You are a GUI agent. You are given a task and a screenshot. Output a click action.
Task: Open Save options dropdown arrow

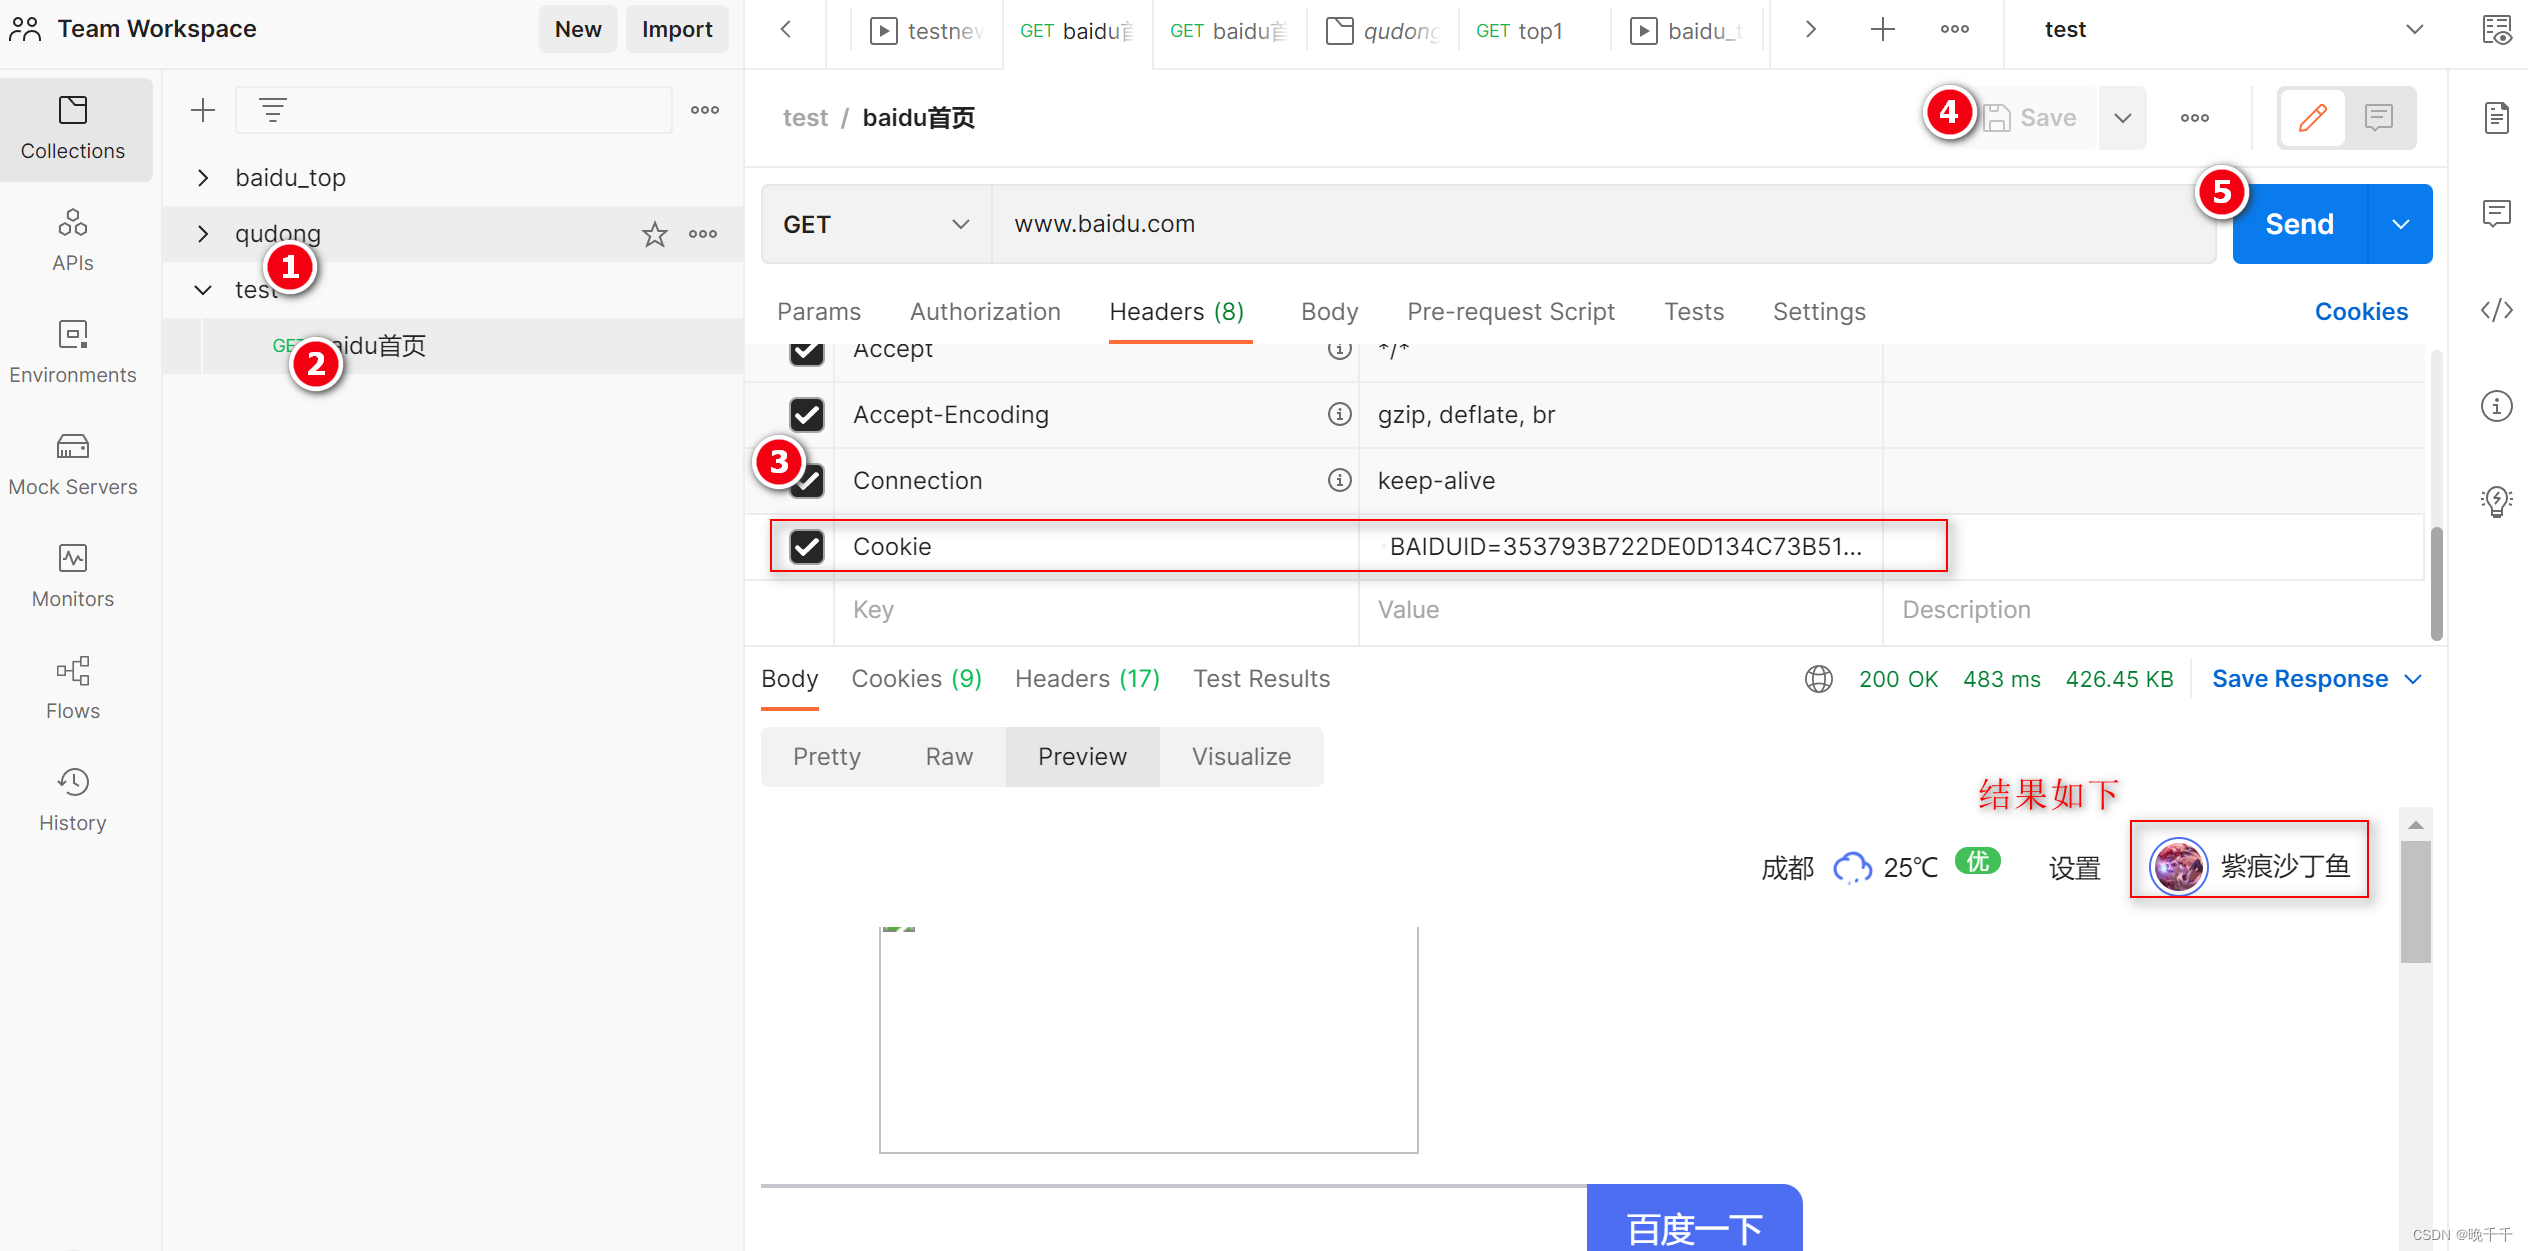[2123, 118]
